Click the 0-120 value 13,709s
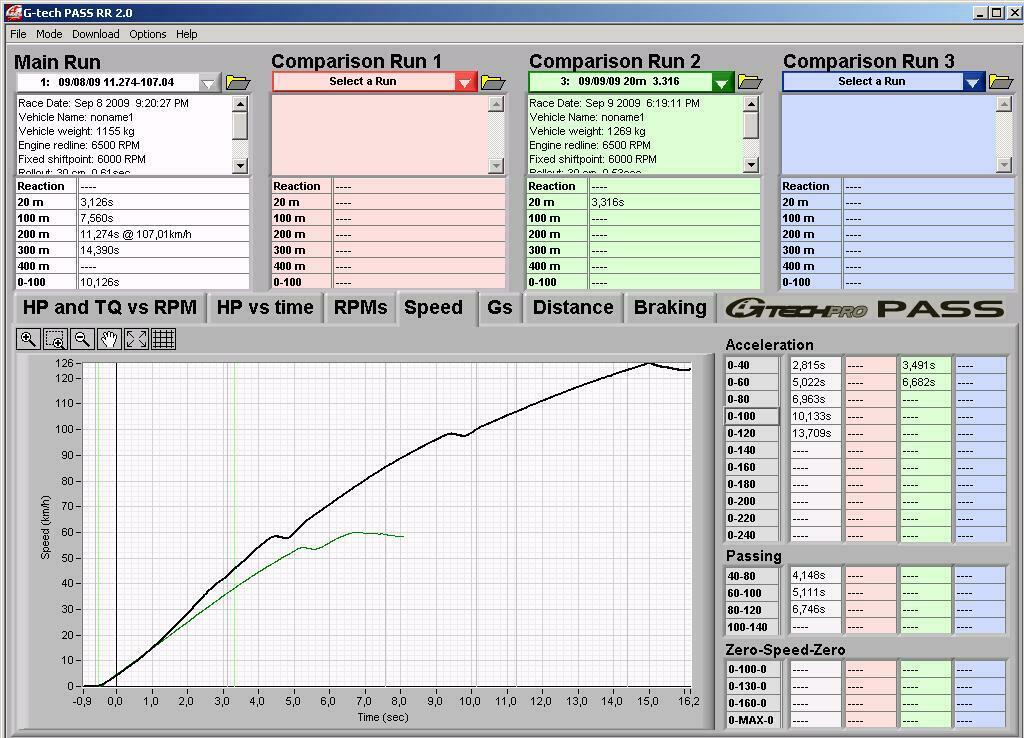 tap(816, 434)
